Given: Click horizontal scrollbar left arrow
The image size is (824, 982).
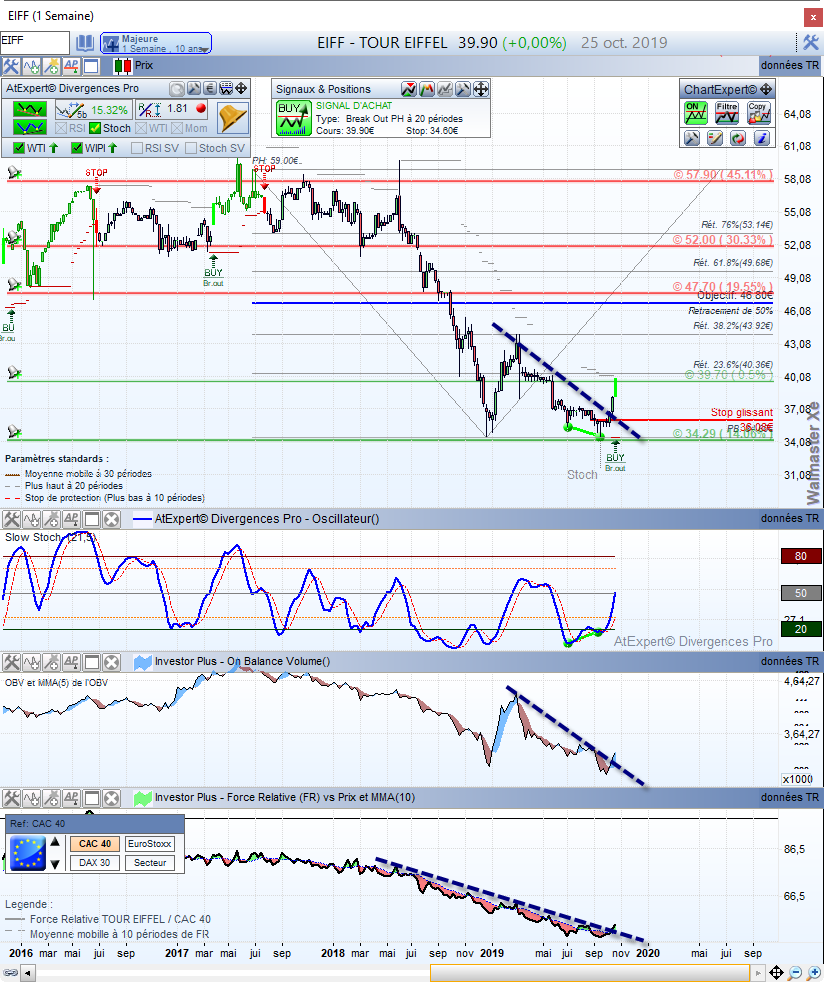Looking at the screenshot, I should (x=28, y=974).
